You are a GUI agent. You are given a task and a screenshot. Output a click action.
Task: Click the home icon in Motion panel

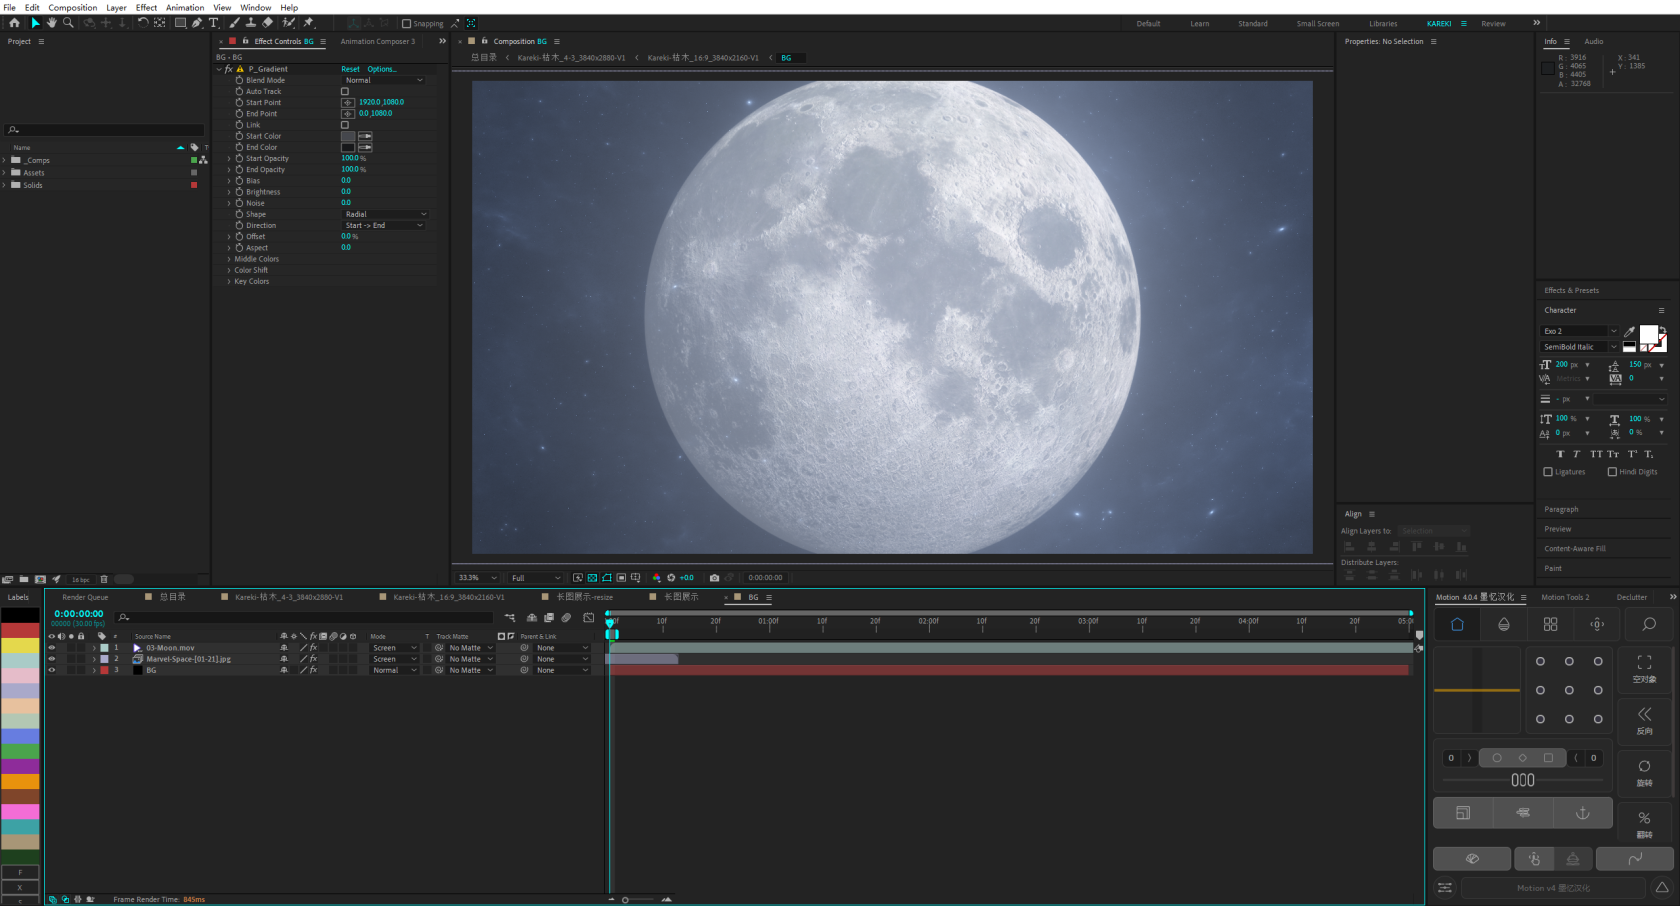pyautogui.click(x=1457, y=624)
